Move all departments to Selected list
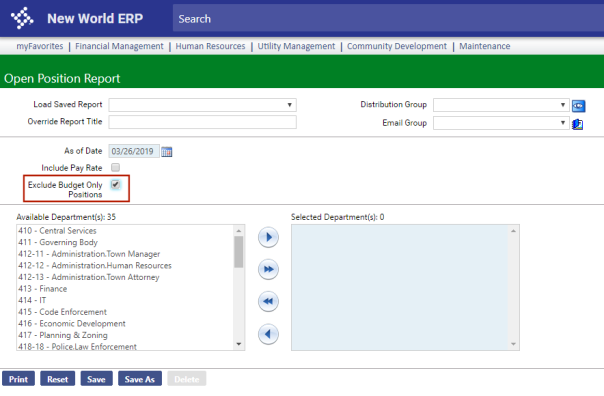The height and width of the screenshot is (396, 604). click(x=268, y=269)
